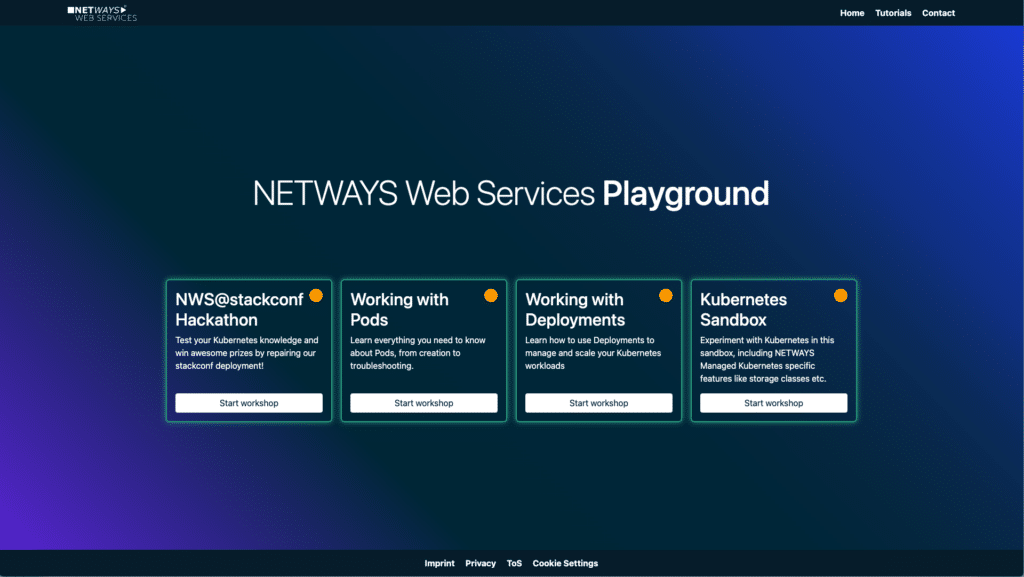Click the NETWAYS Web Services Playground heading
Viewport: 1024px width, 577px height.
511,193
